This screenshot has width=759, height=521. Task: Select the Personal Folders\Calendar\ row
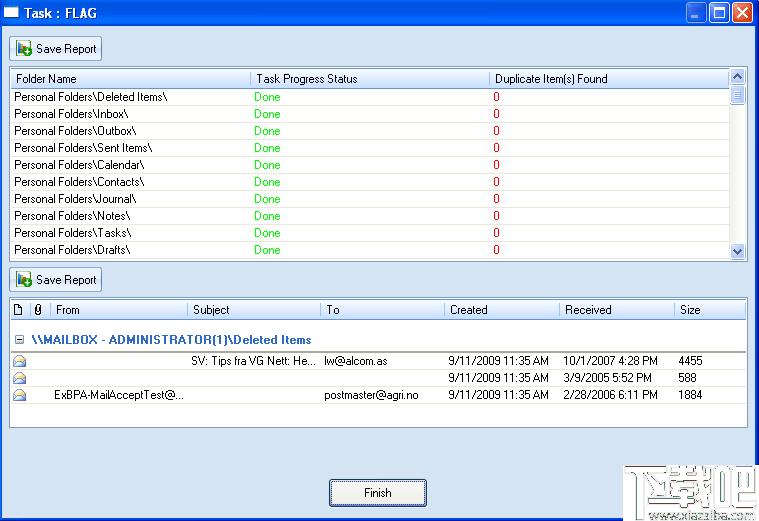(370, 165)
